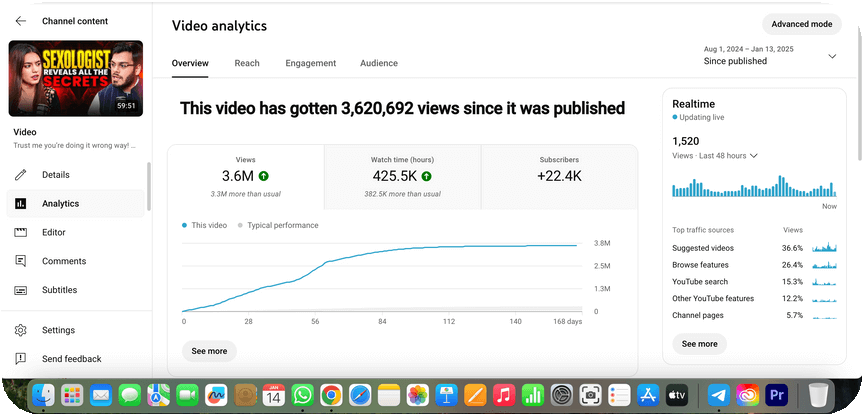Click the Advanced mode button
This screenshot has width=862, height=414.
pyautogui.click(x=801, y=24)
